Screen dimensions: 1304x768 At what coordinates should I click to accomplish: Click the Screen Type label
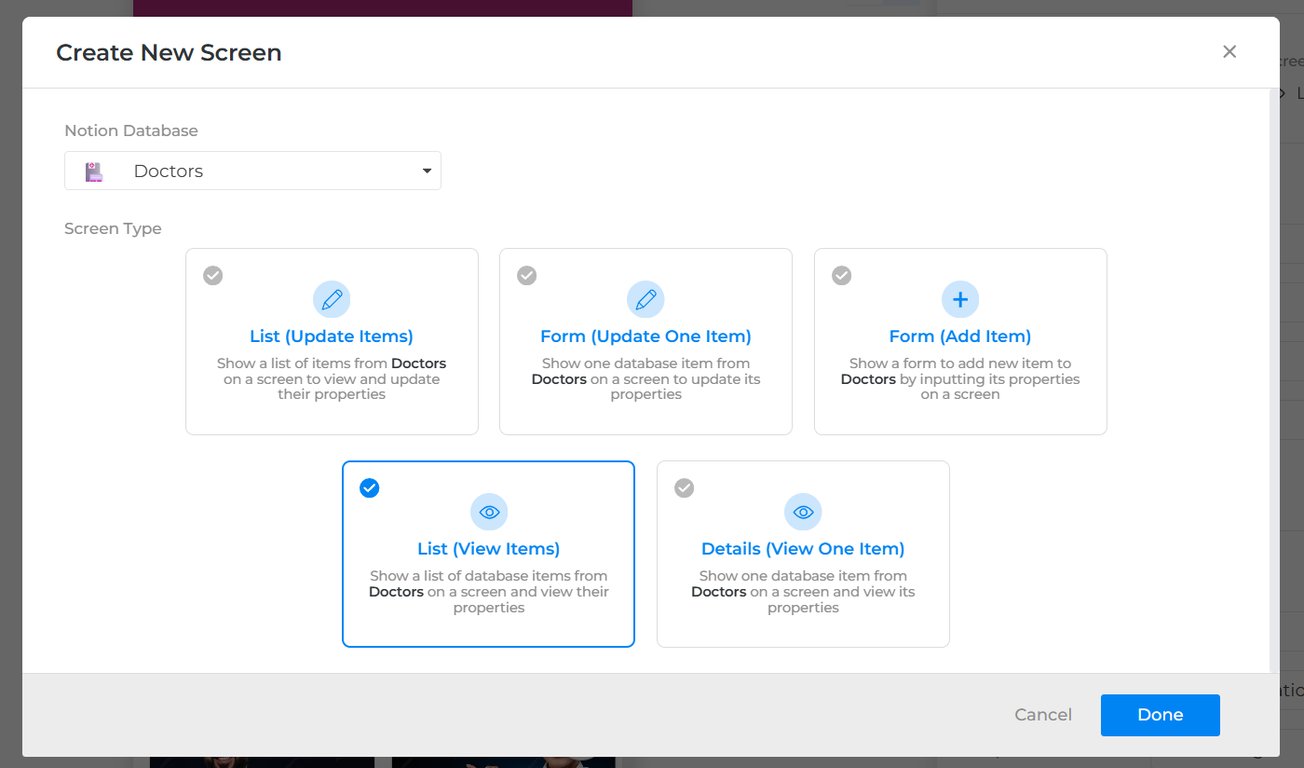(x=113, y=229)
